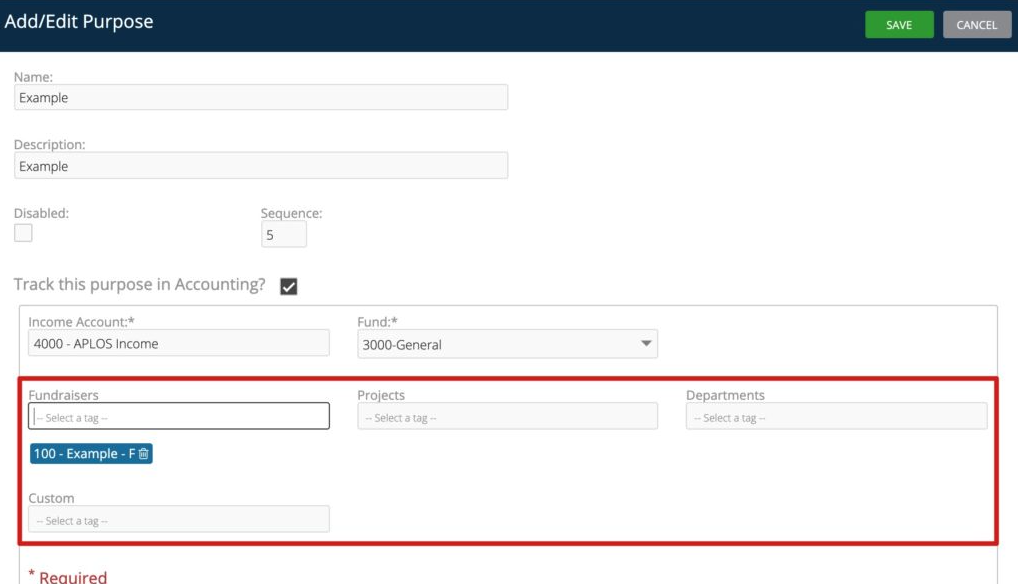Click the Add/Edit Purpose page title
The width and height of the screenshot is (1018, 584).
[79, 22]
